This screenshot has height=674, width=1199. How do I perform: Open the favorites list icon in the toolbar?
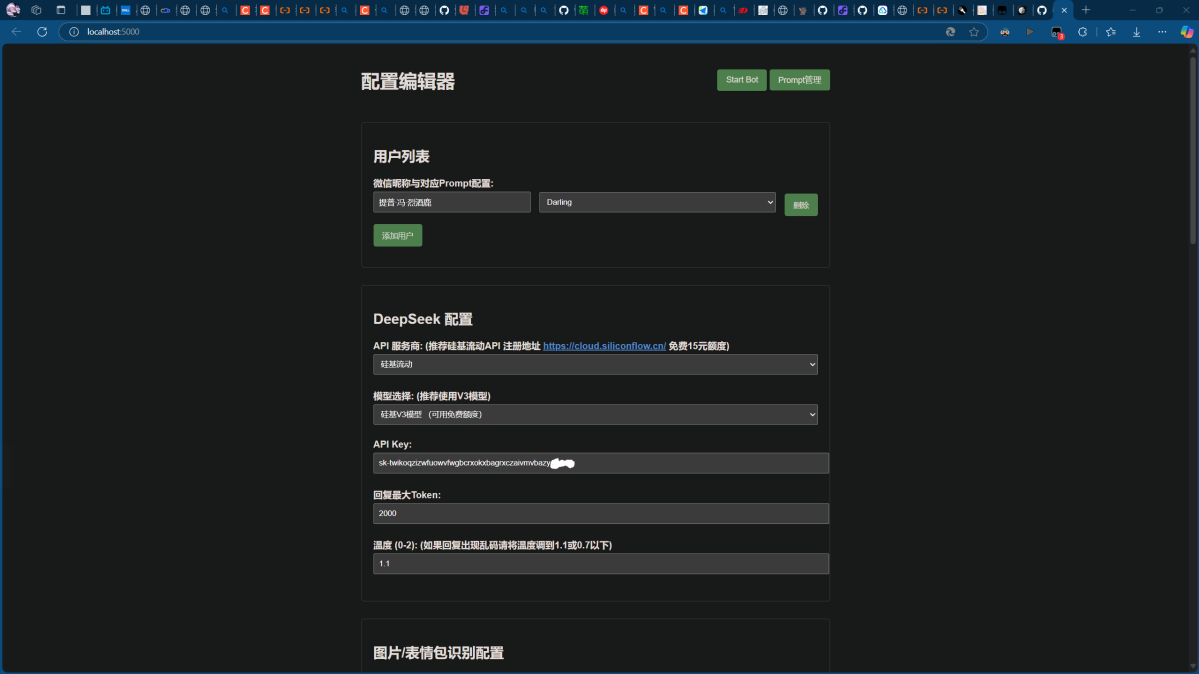pos(1110,32)
